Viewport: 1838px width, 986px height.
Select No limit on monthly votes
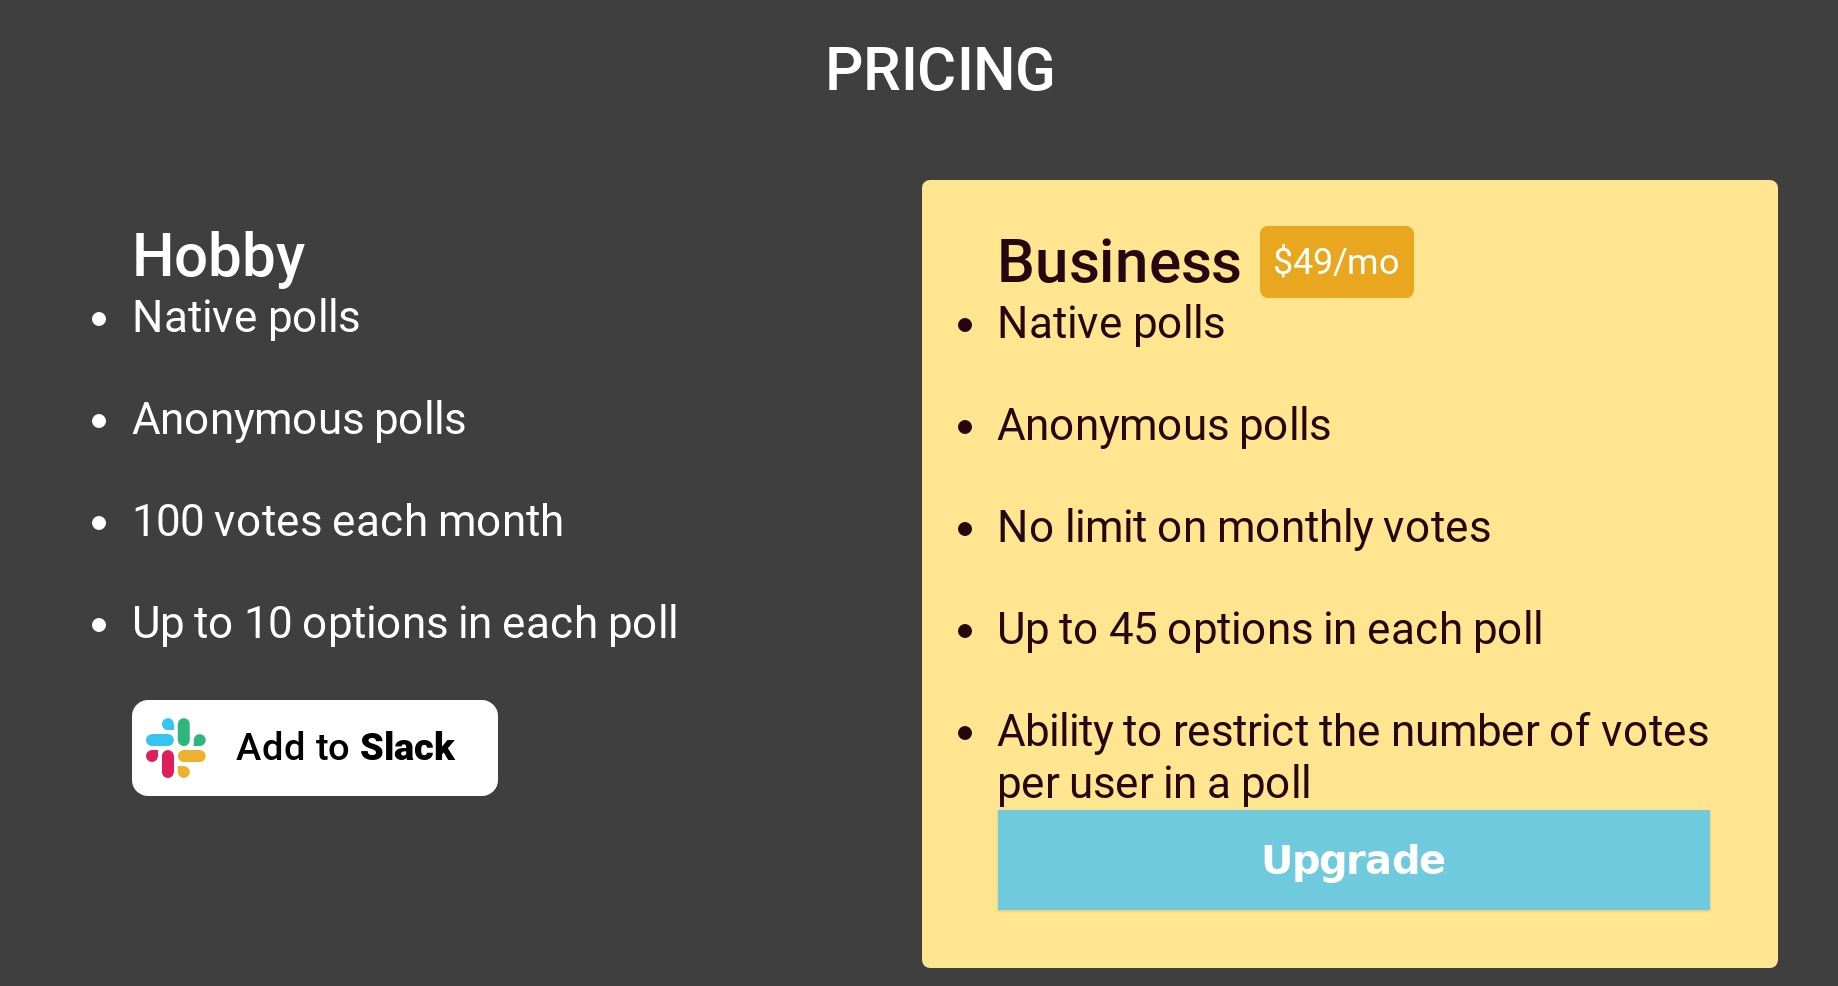click(x=1242, y=527)
